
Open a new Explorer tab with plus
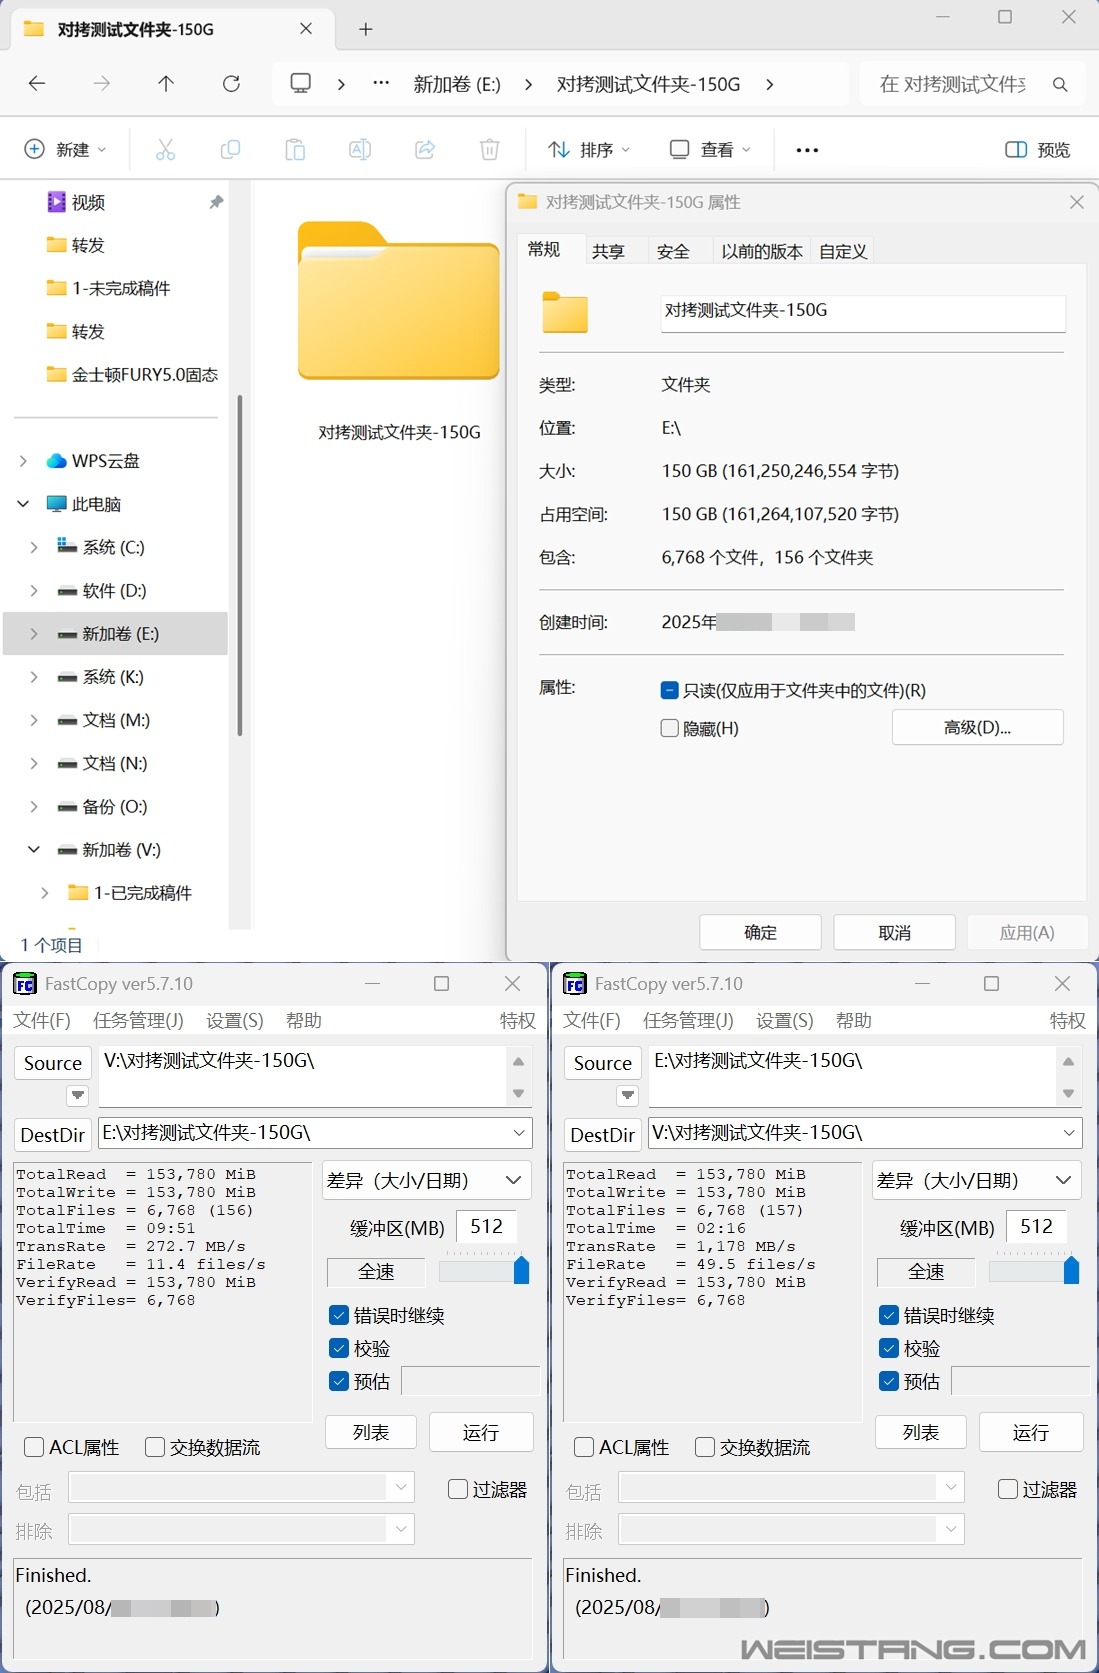pyautogui.click(x=366, y=29)
